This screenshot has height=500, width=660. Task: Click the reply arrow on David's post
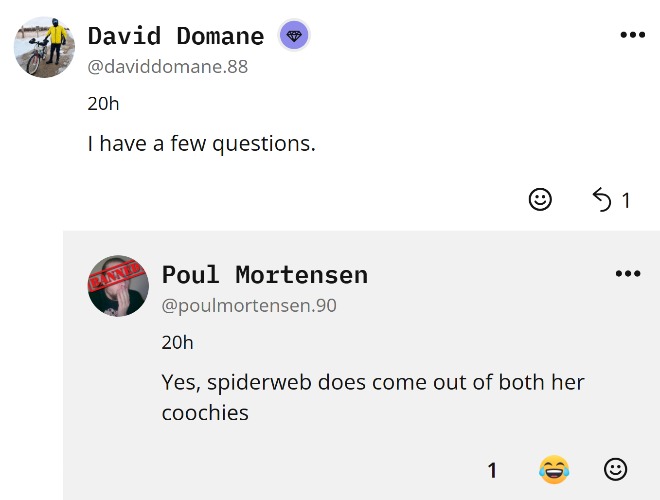(602, 200)
